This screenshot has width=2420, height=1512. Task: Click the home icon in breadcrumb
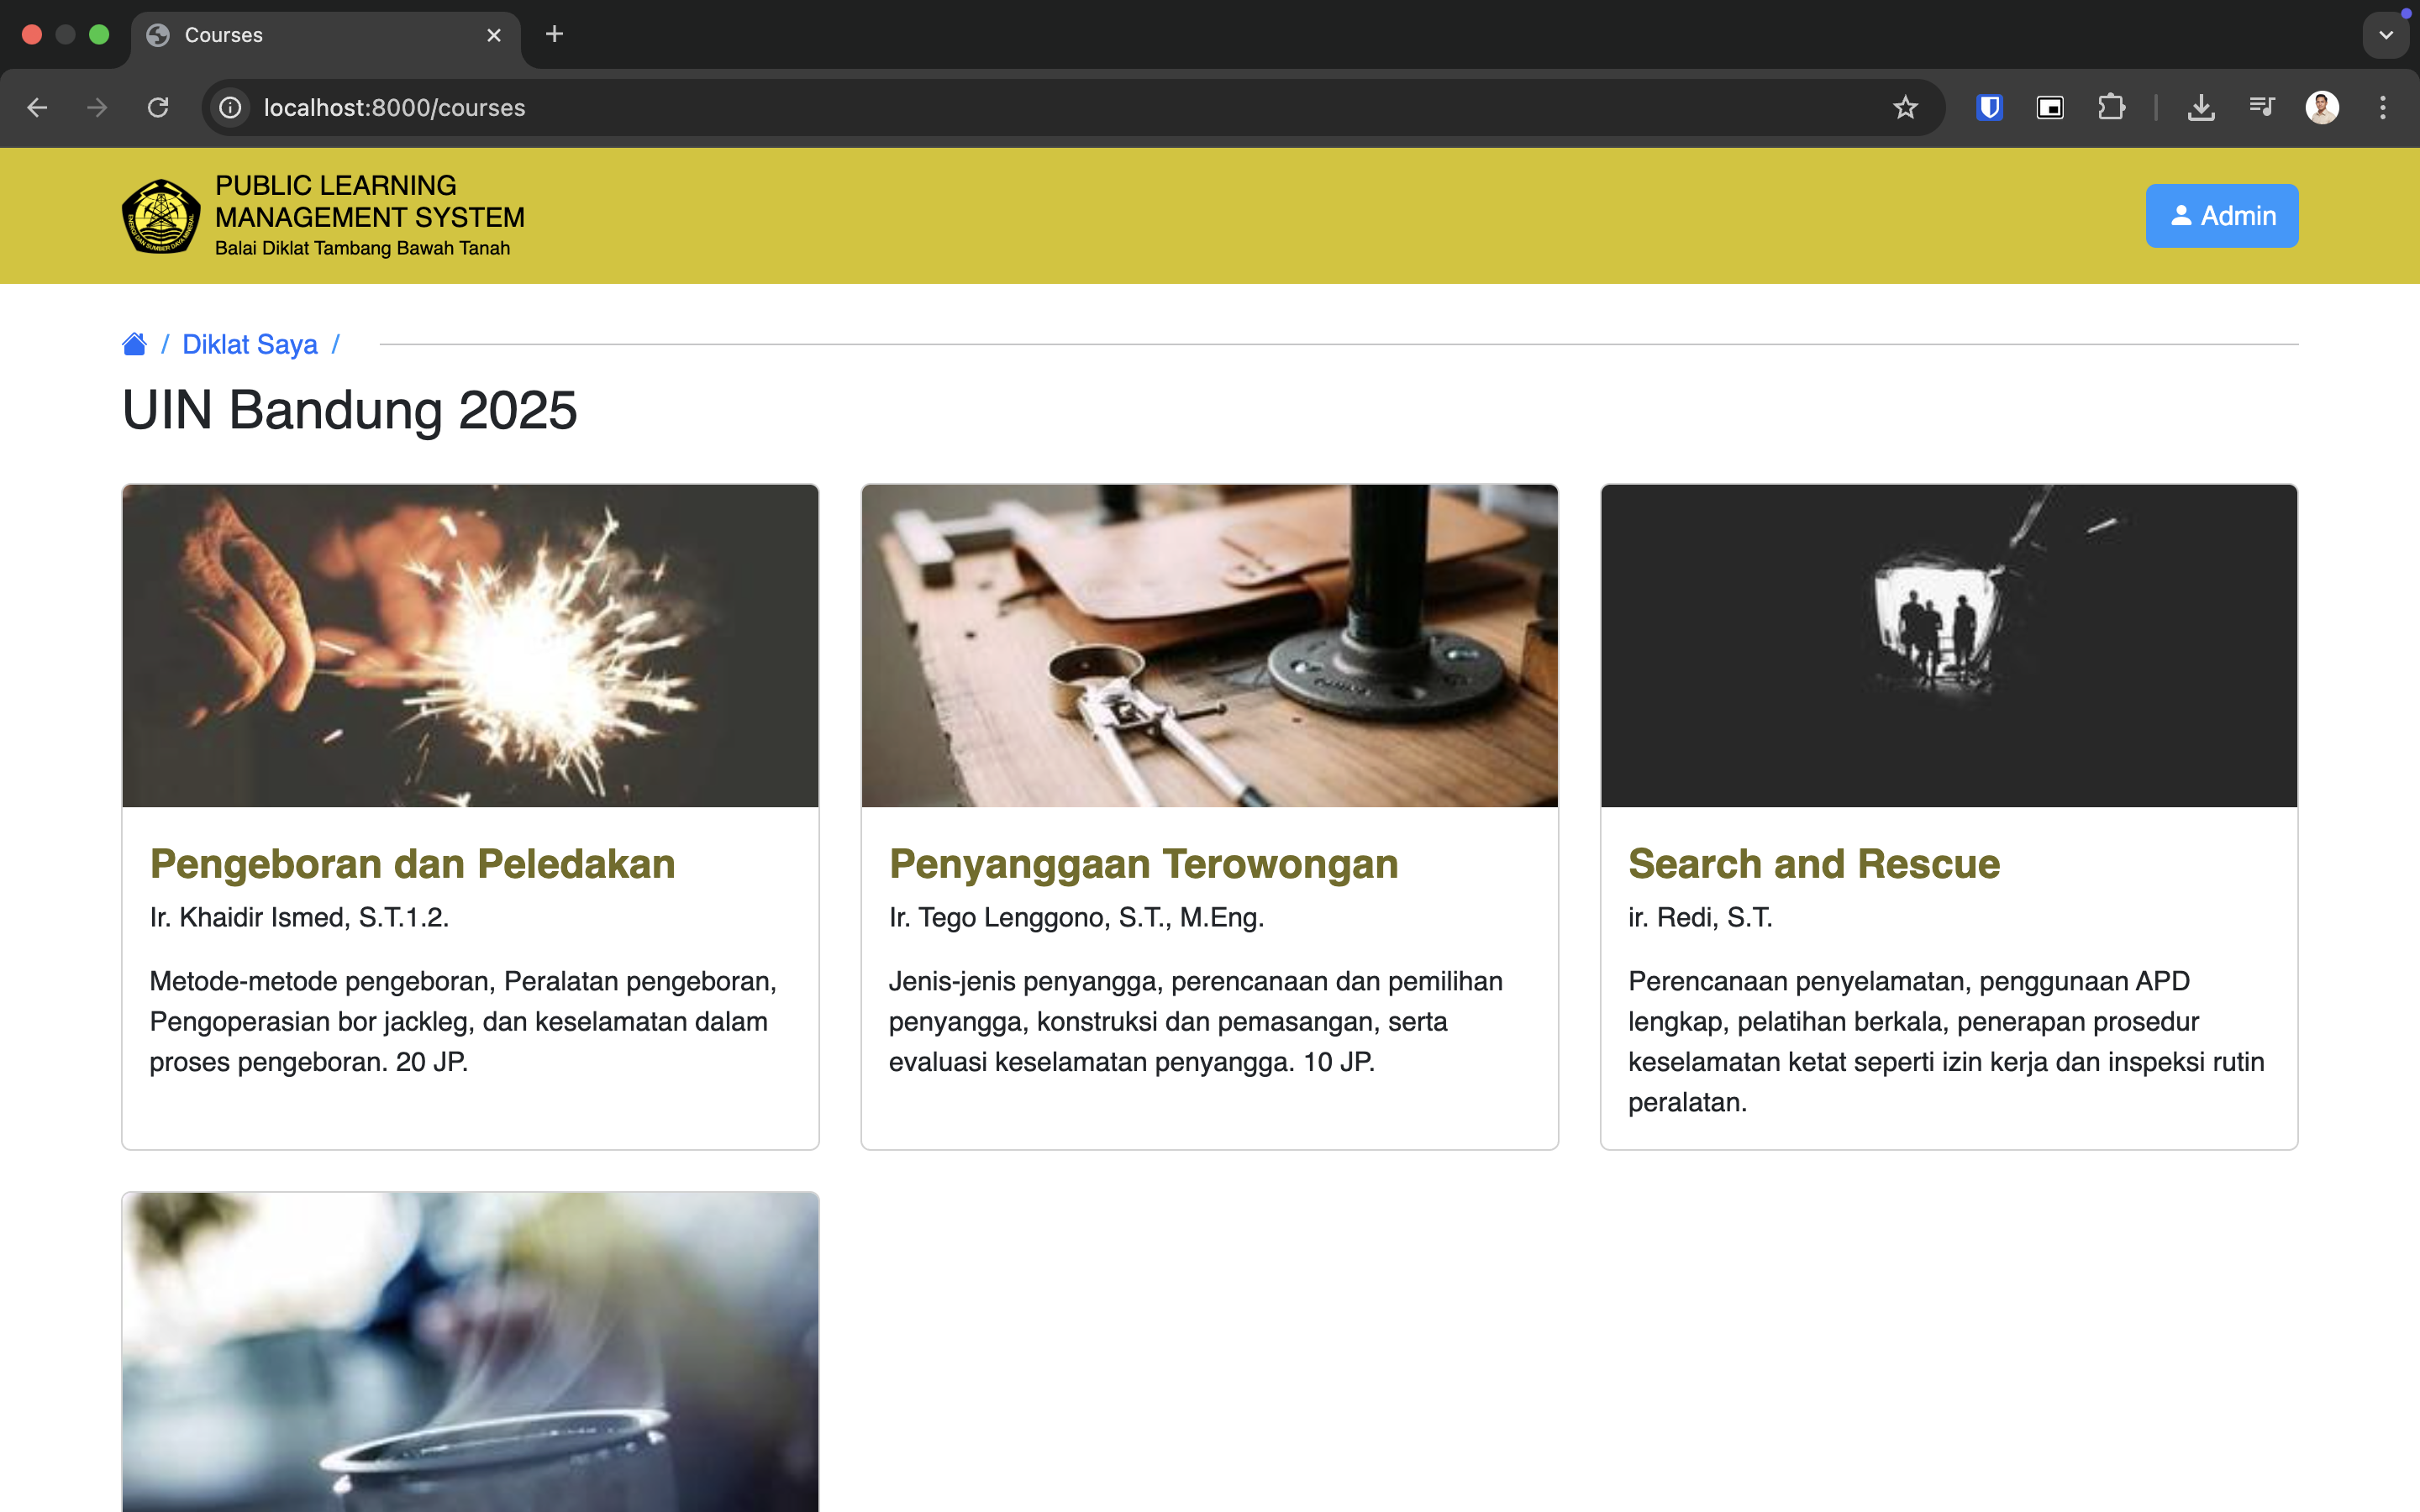(134, 344)
